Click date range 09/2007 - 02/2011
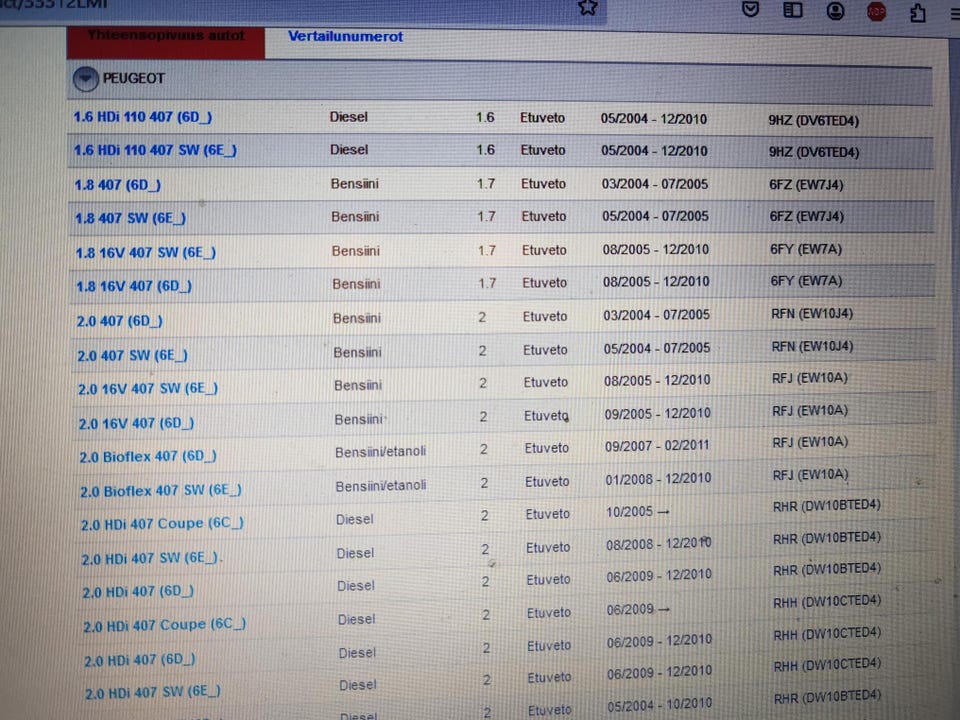 657,446
